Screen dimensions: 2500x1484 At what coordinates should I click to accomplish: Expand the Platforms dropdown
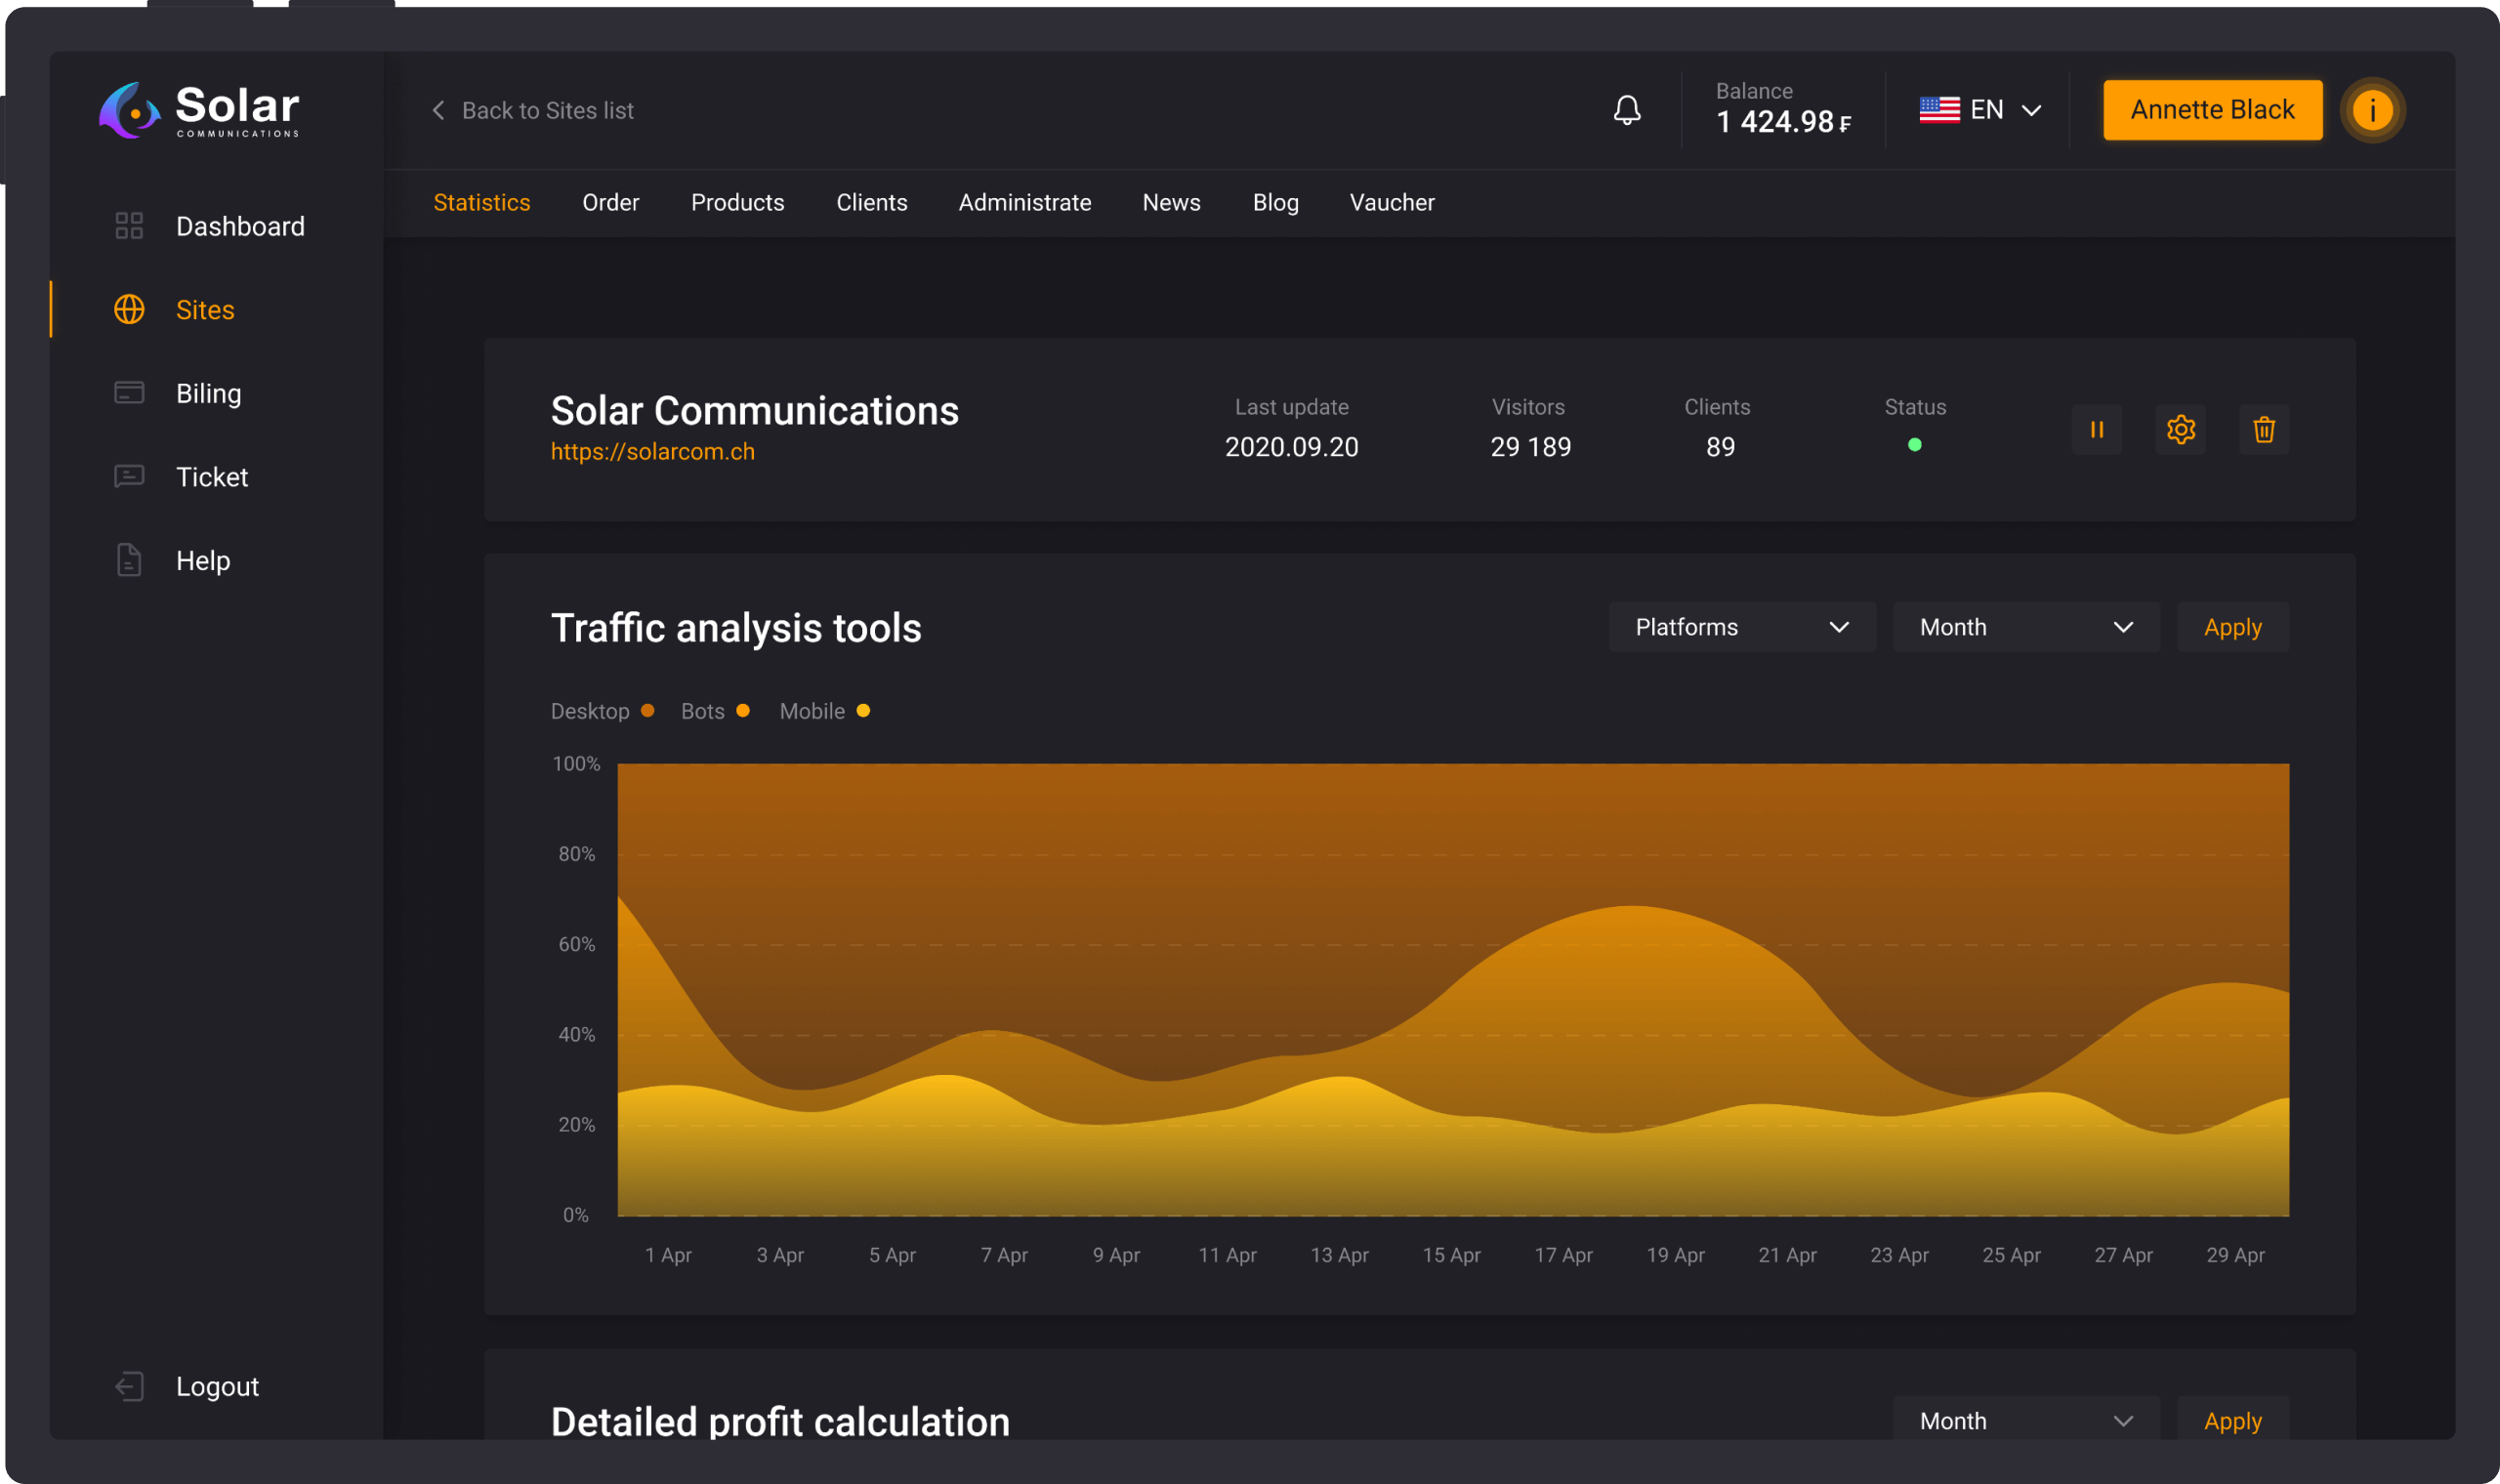tap(1741, 627)
